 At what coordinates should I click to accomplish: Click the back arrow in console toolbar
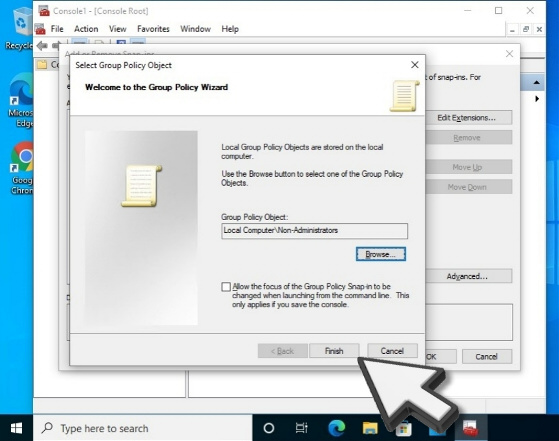click(42, 46)
